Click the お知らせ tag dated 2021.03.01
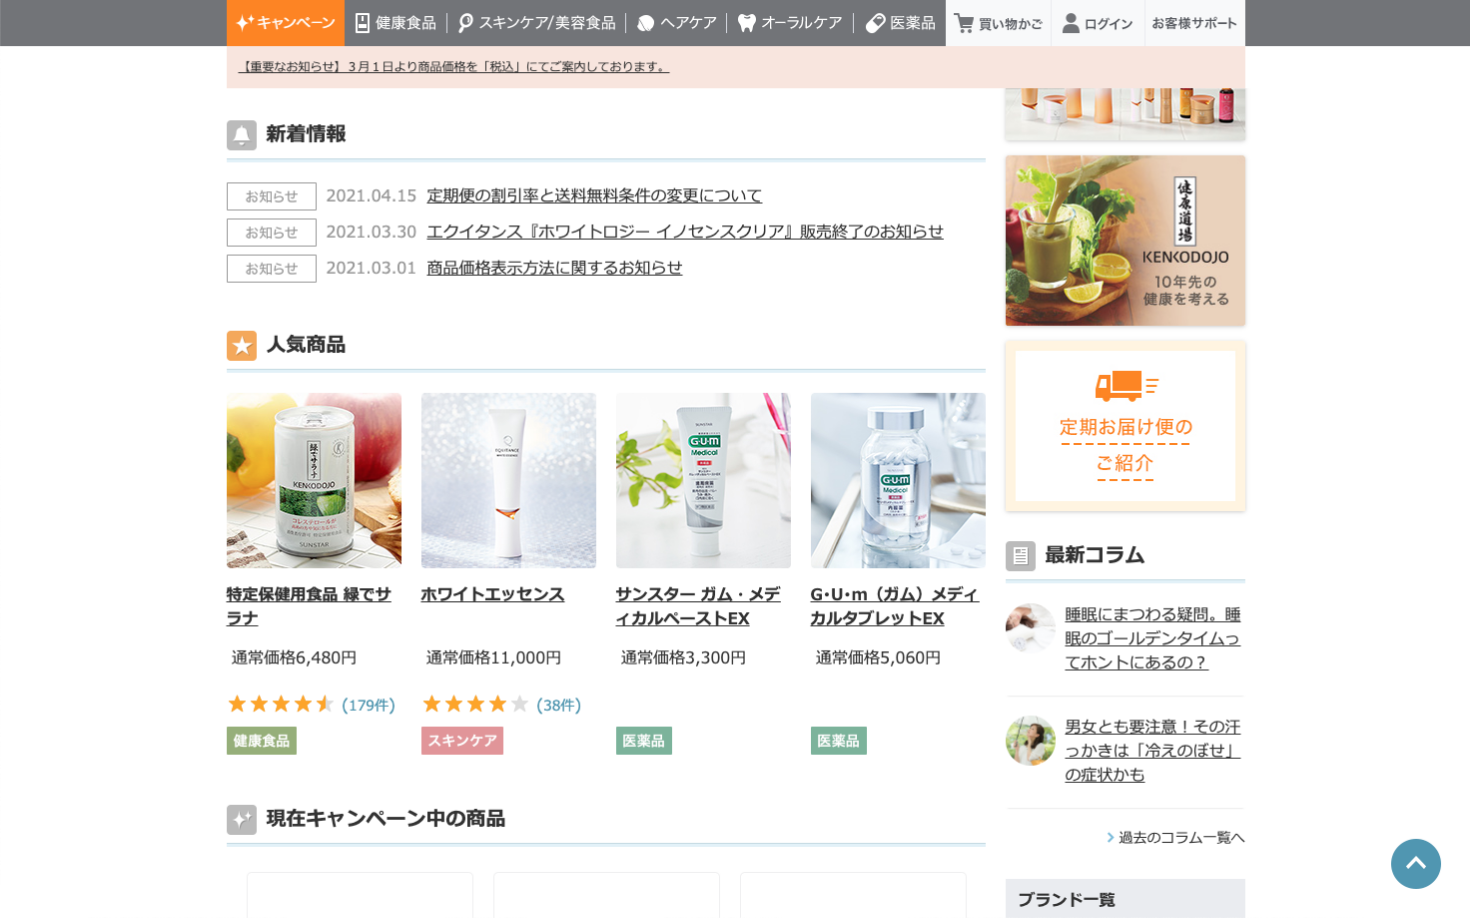The image size is (1470, 918). coord(271,268)
